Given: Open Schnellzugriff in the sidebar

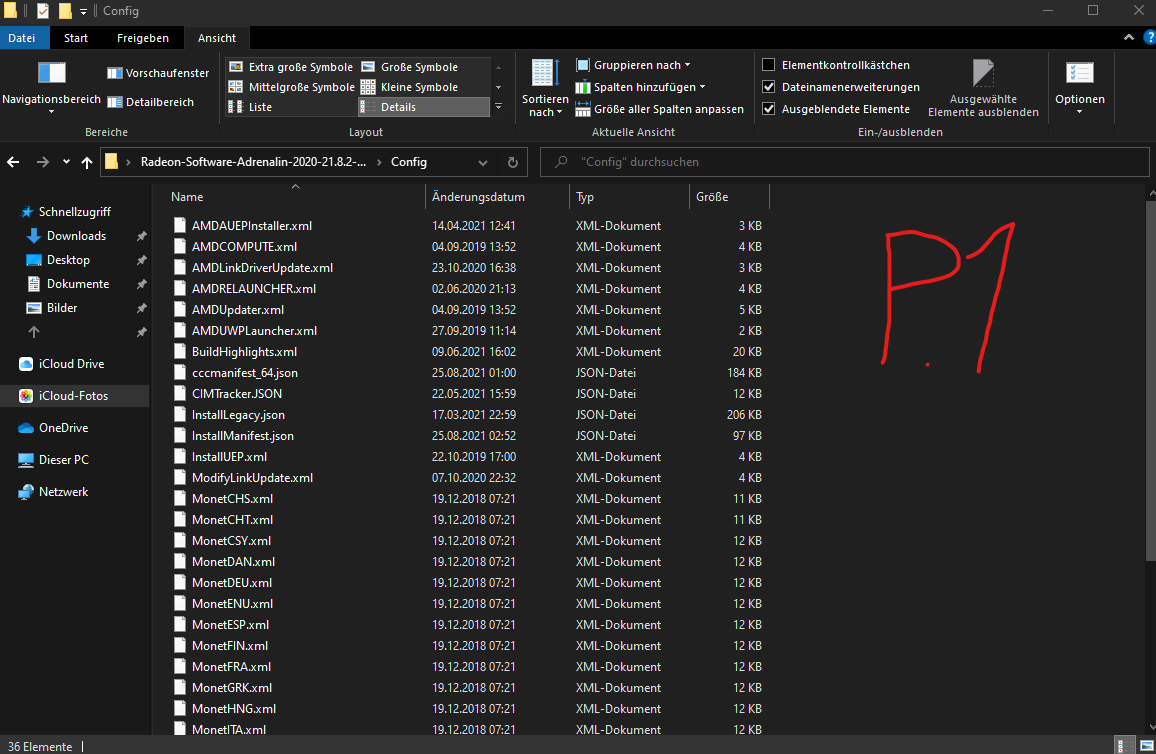Looking at the screenshot, I should pos(74,212).
